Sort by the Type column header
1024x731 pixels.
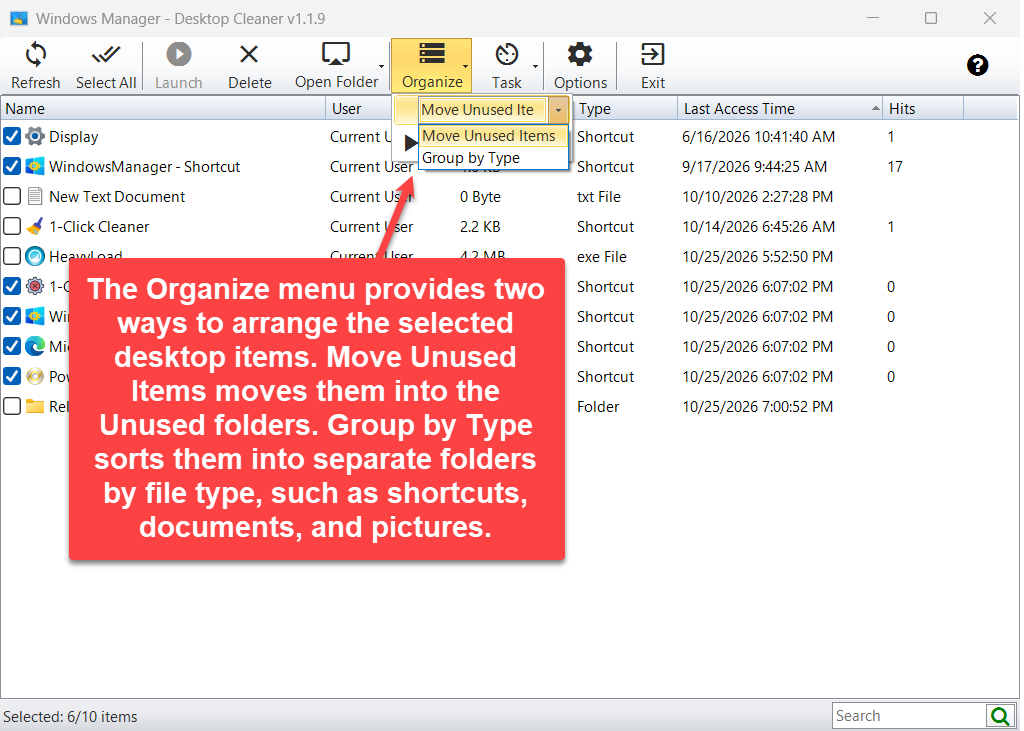coord(626,108)
